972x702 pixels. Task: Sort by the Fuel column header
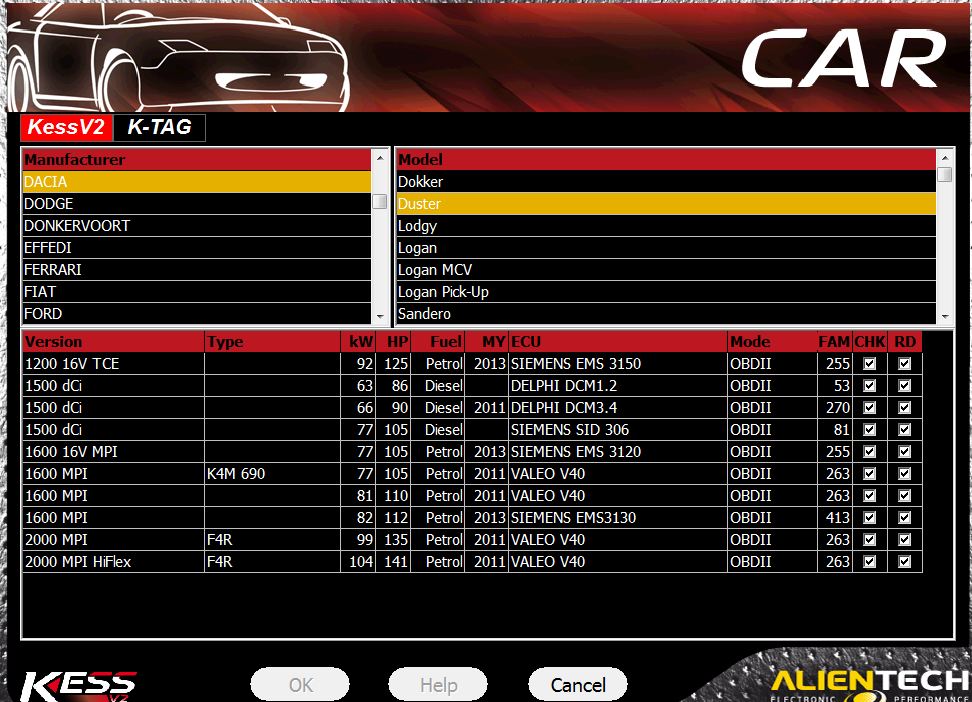(x=438, y=342)
